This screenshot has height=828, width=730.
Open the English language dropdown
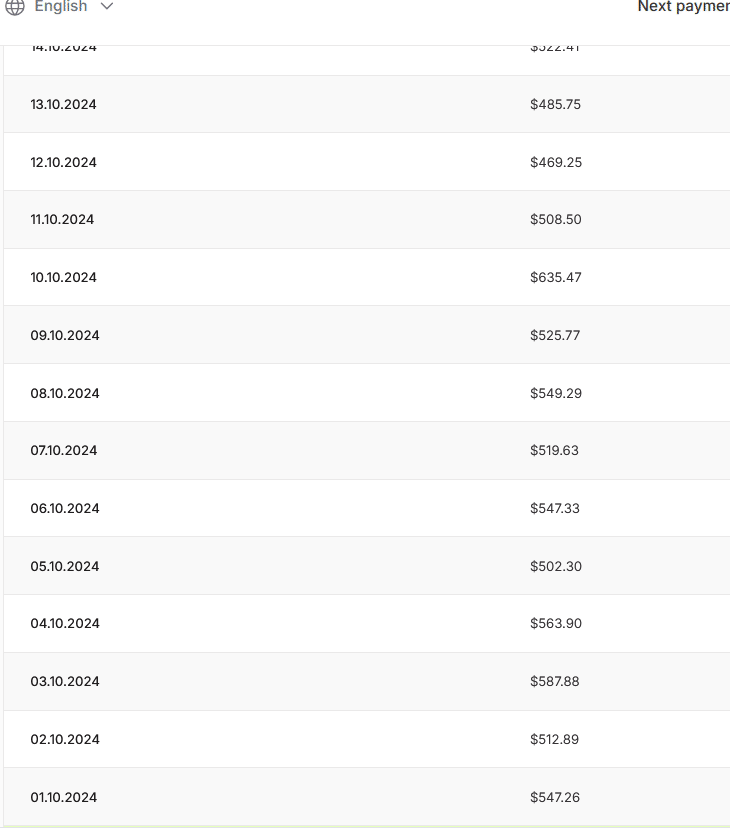61,7
